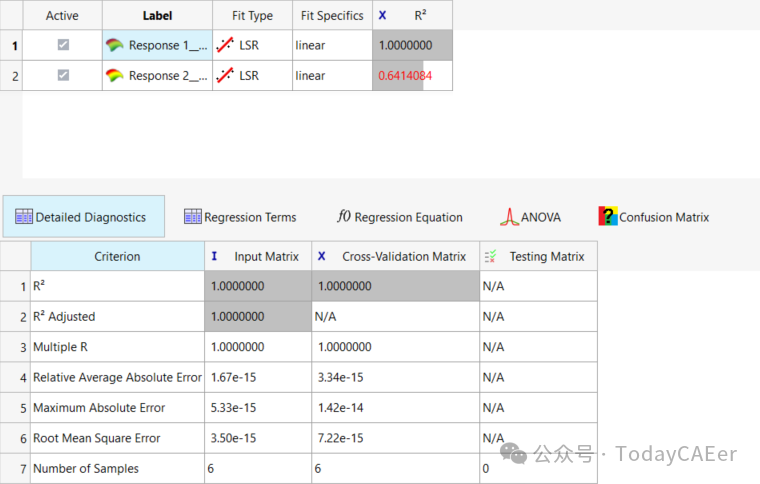Click the Fit Specifics column header
The height and width of the screenshot is (484, 760).
pyautogui.click(x=332, y=16)
